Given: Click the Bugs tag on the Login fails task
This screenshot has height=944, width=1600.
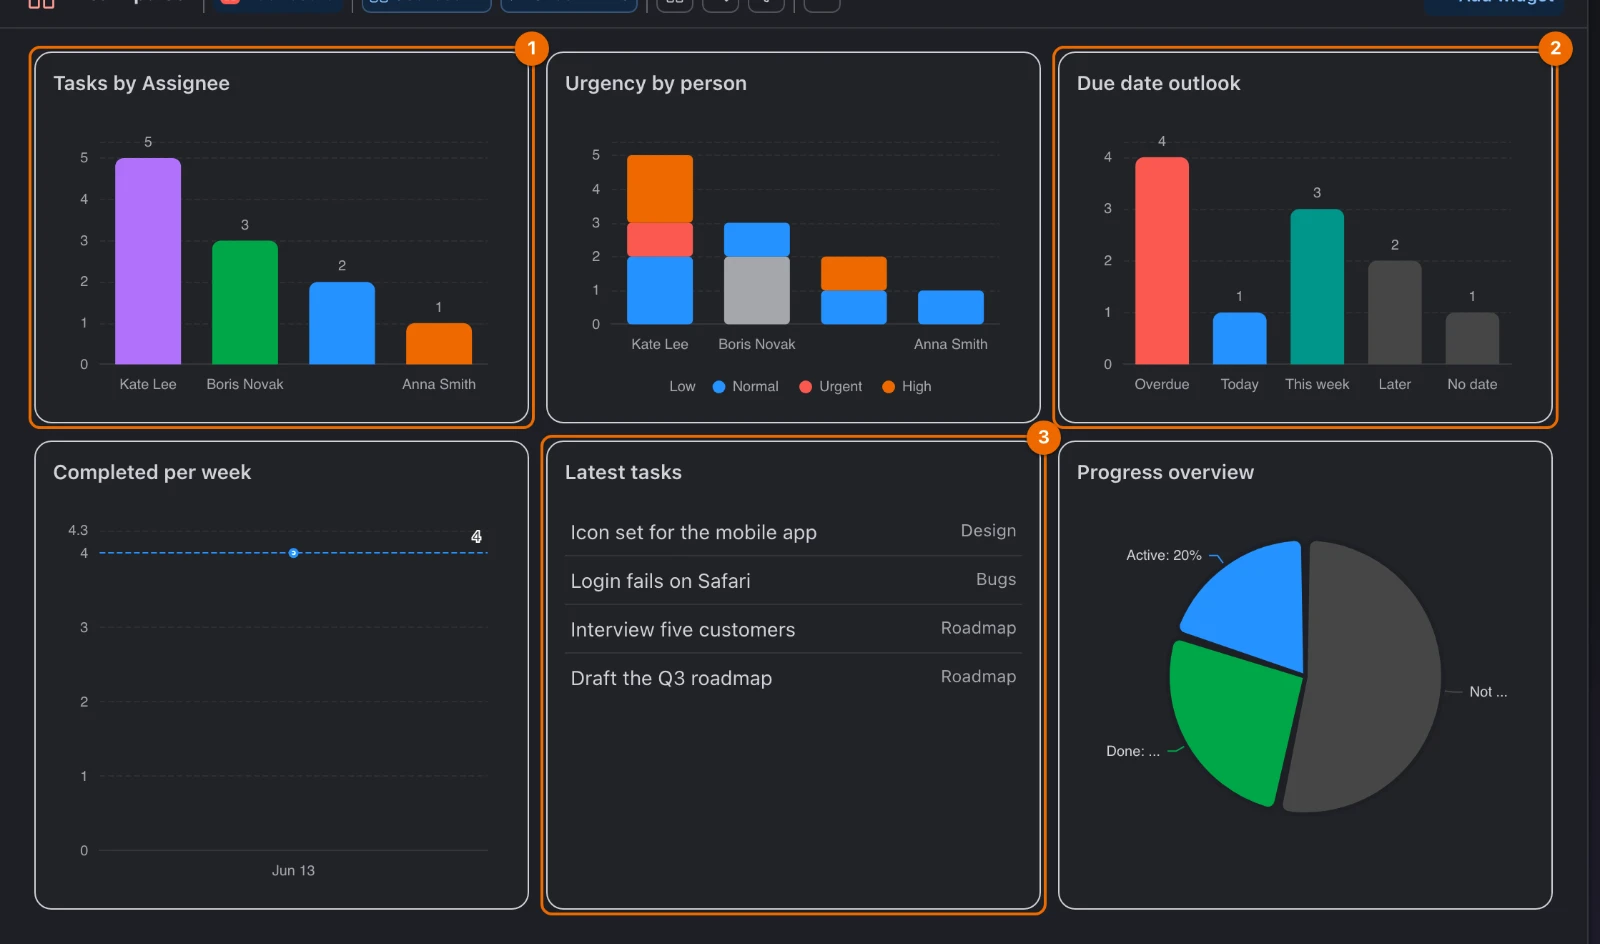Looking at the screenshot, I should (x=996, y=579).
